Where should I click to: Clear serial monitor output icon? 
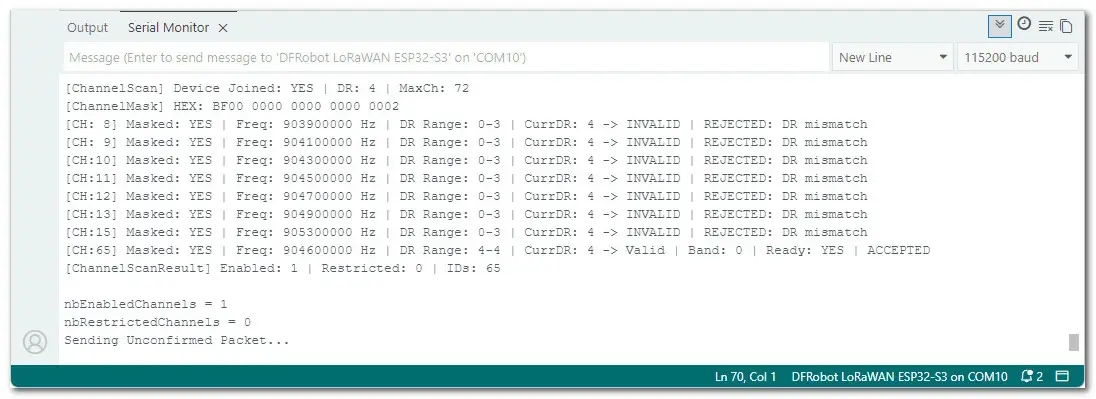1045,27
